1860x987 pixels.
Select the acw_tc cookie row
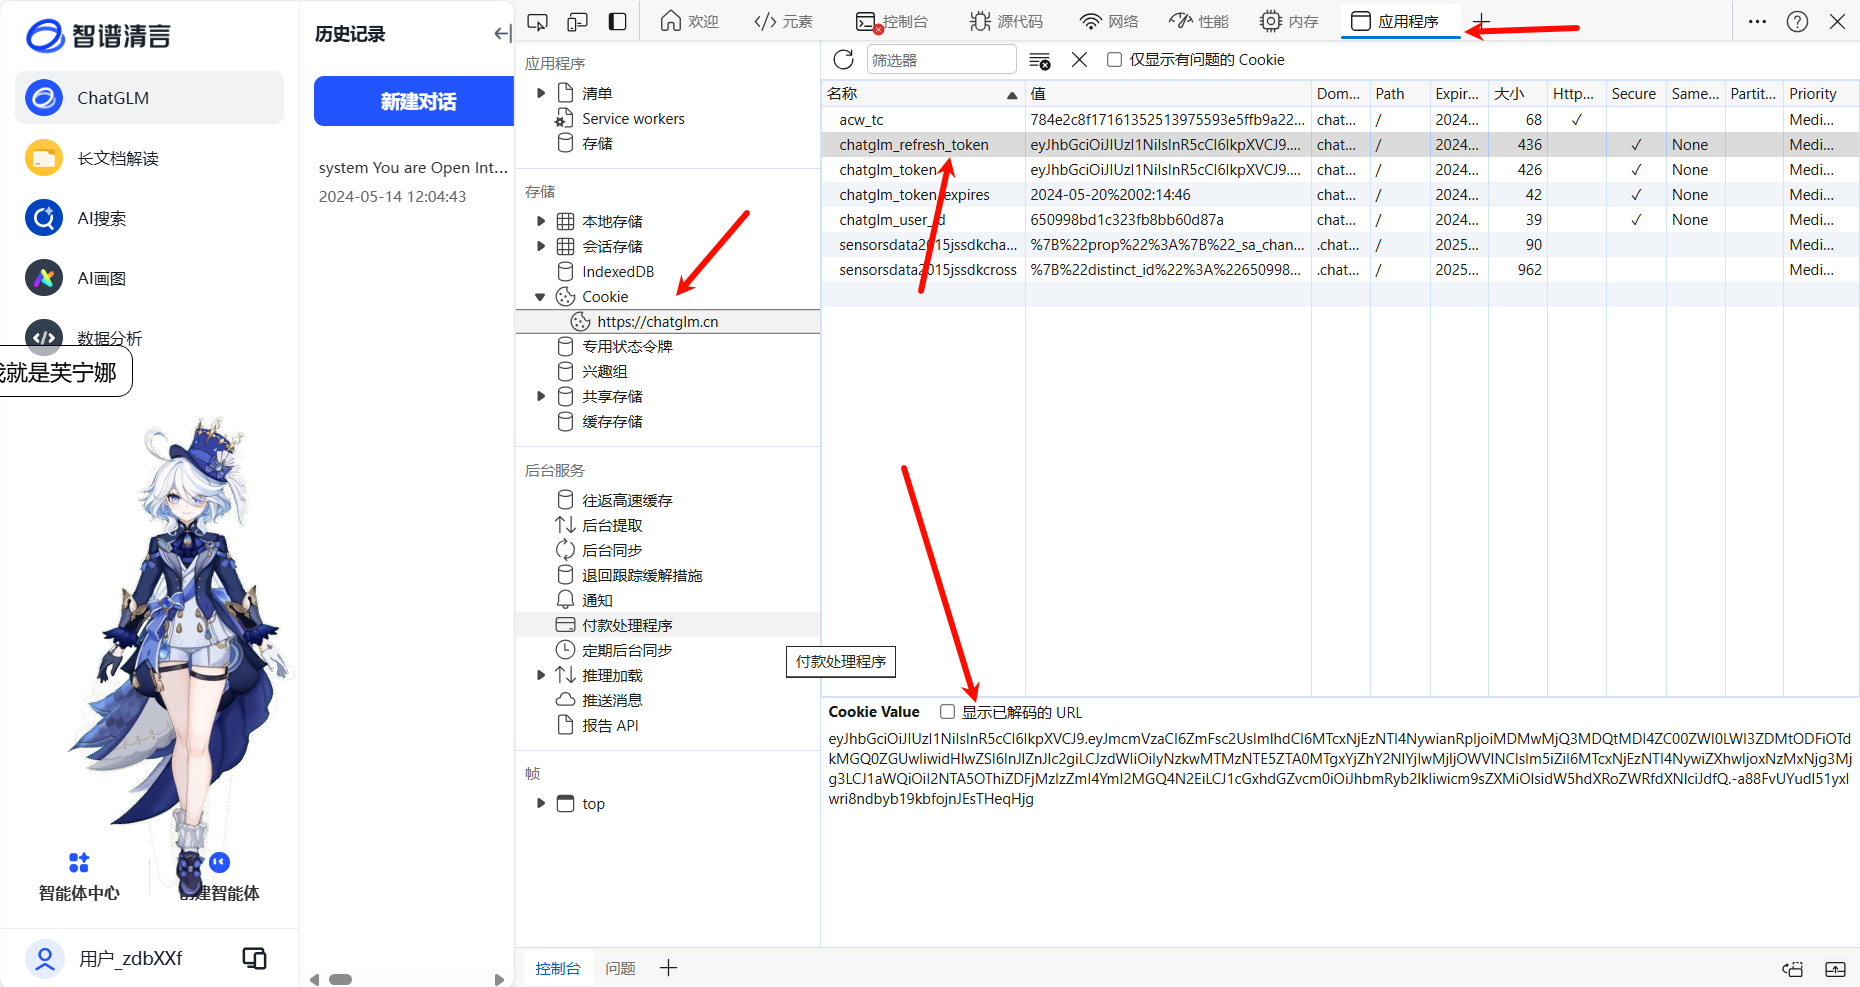click(x=1340, y=120)
